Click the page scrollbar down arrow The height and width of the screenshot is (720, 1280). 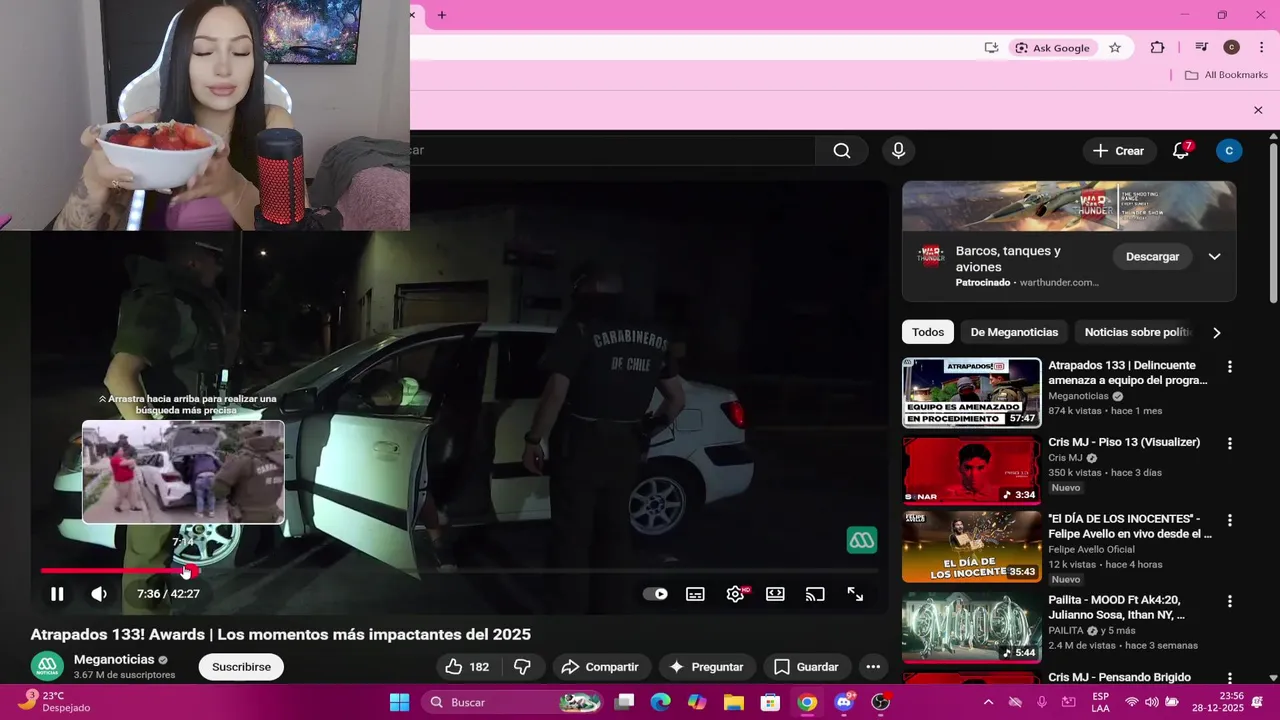point(1273,677)
